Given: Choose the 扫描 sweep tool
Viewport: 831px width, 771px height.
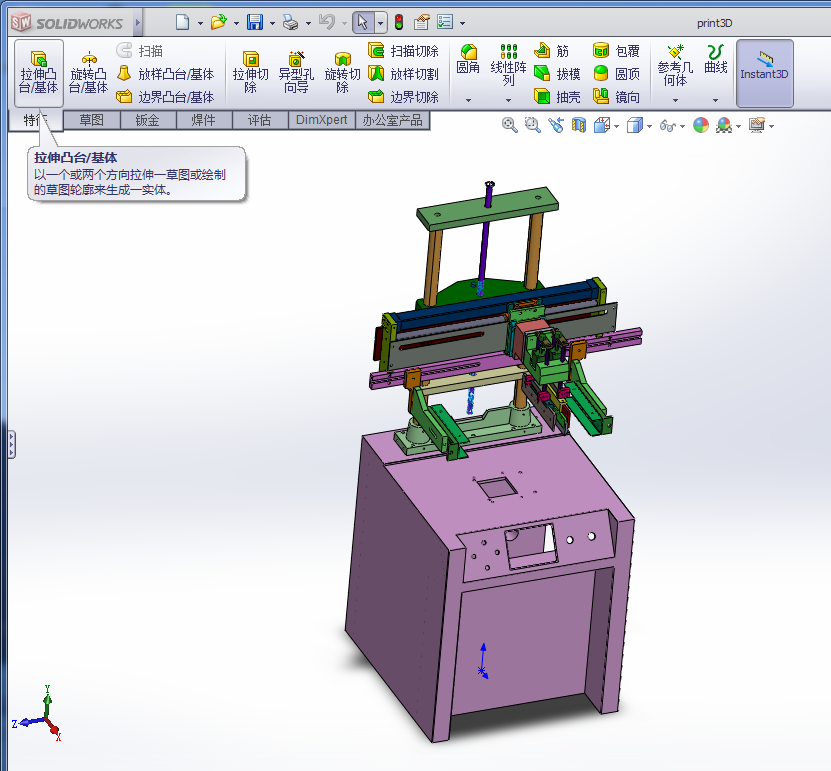Looking at the screenshot, I should point(139,51).
